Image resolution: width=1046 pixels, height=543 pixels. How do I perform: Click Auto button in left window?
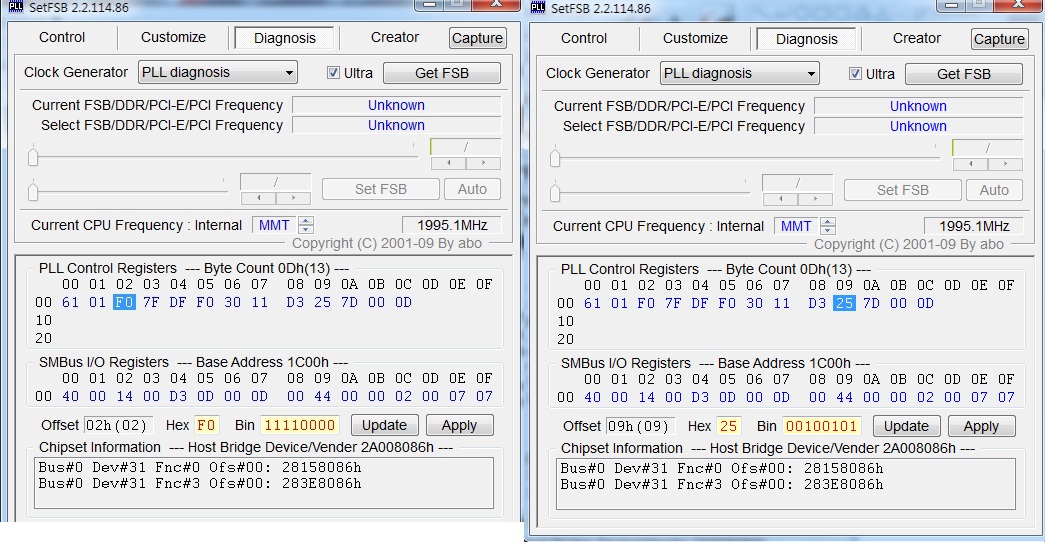point(472,189)
